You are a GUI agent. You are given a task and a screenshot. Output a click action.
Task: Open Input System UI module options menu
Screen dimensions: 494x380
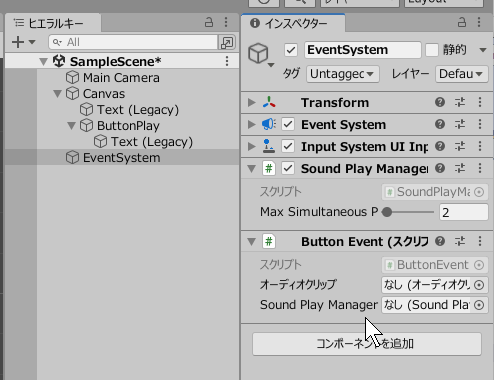click(480, 146)
